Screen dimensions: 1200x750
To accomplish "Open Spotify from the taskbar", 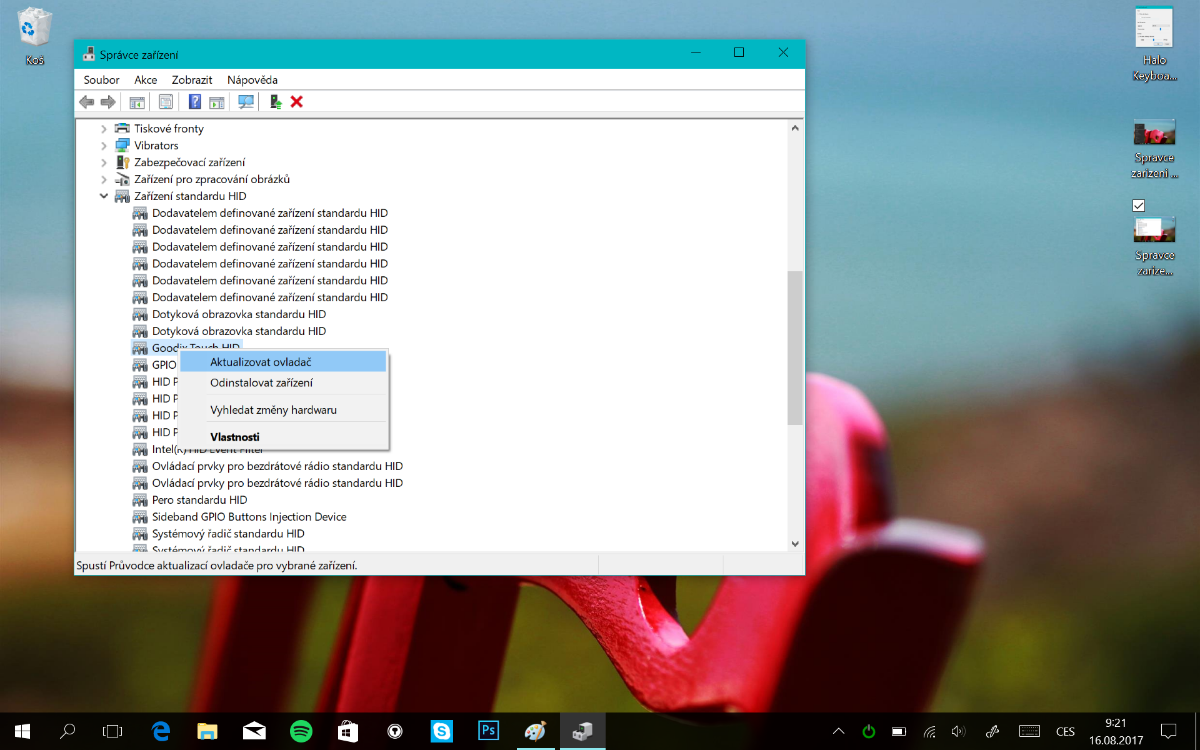I will [x=300, y=731].
